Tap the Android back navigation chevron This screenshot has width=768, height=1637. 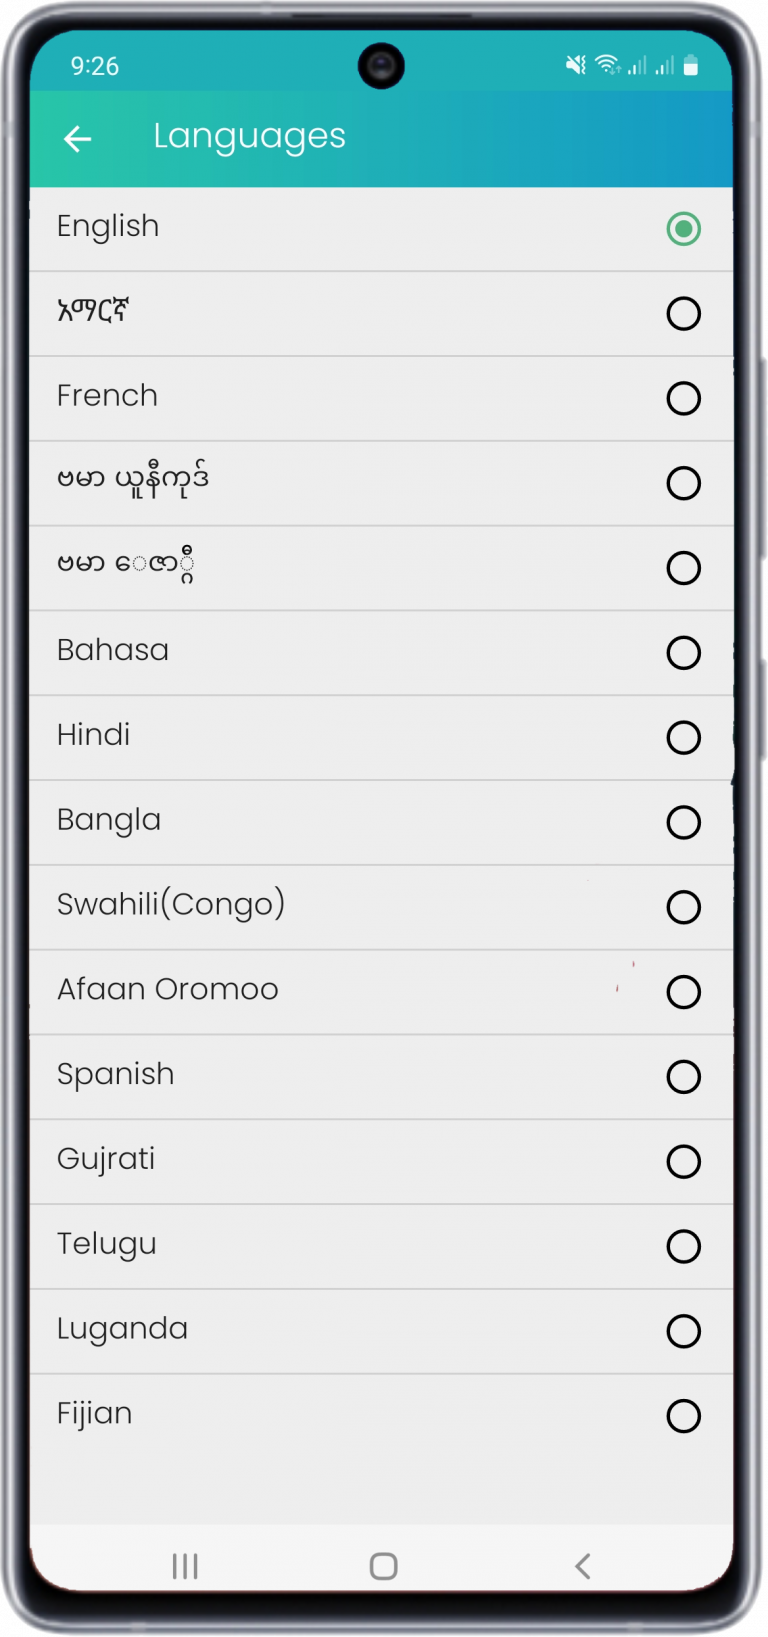[x=583, y=1566]
